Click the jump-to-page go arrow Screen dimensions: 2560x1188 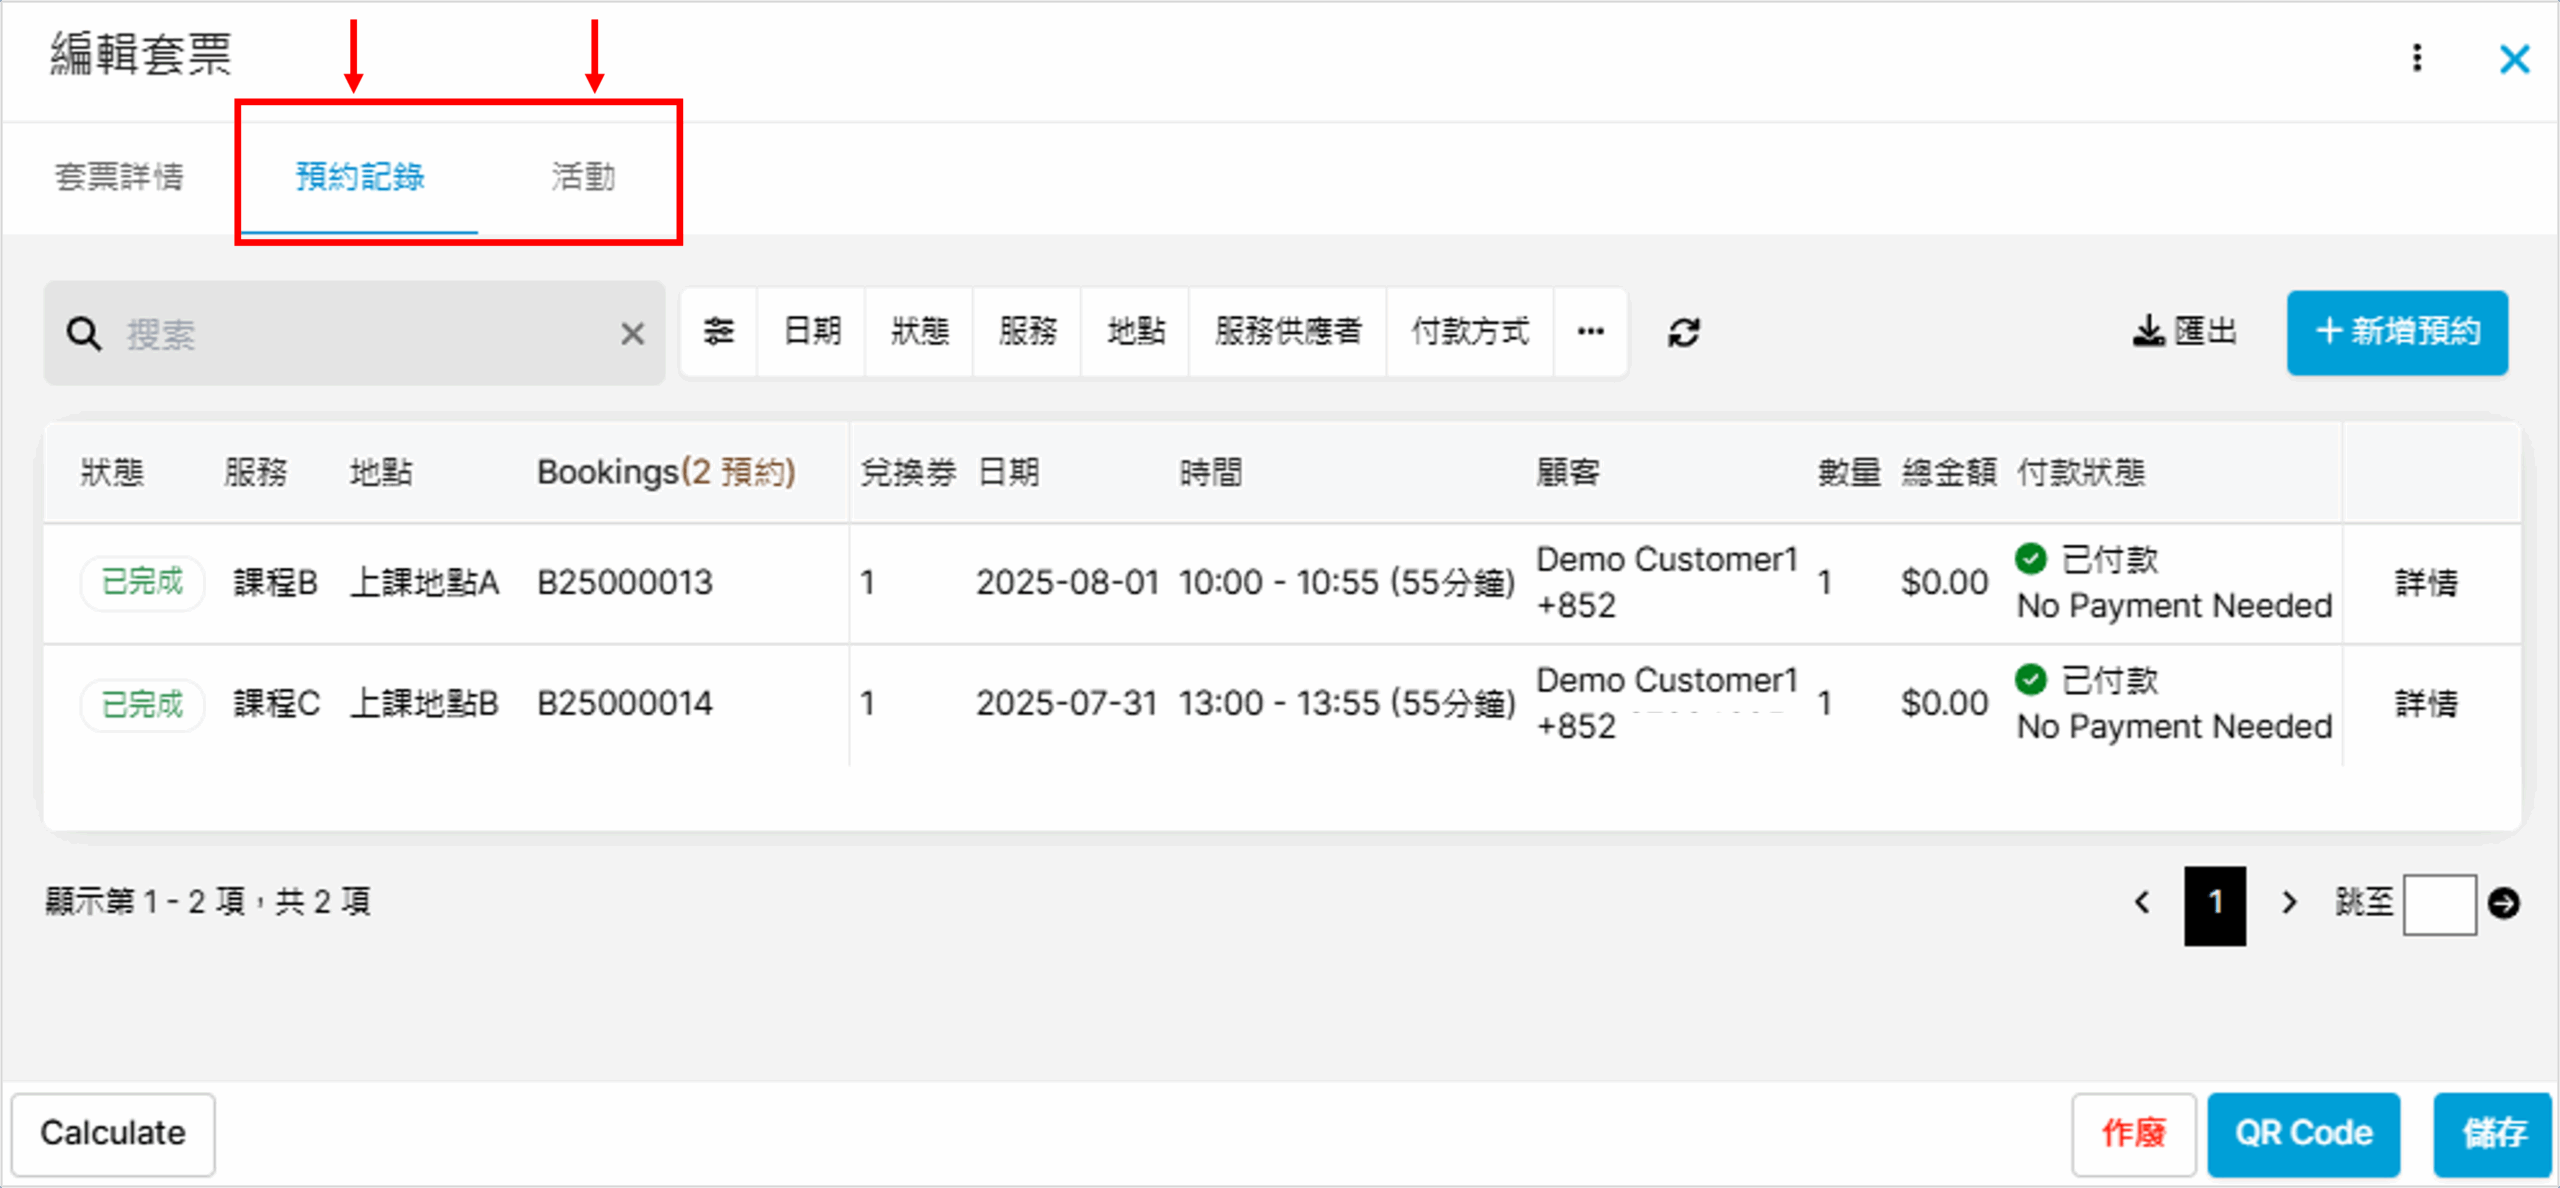[x=2504, y=903]
